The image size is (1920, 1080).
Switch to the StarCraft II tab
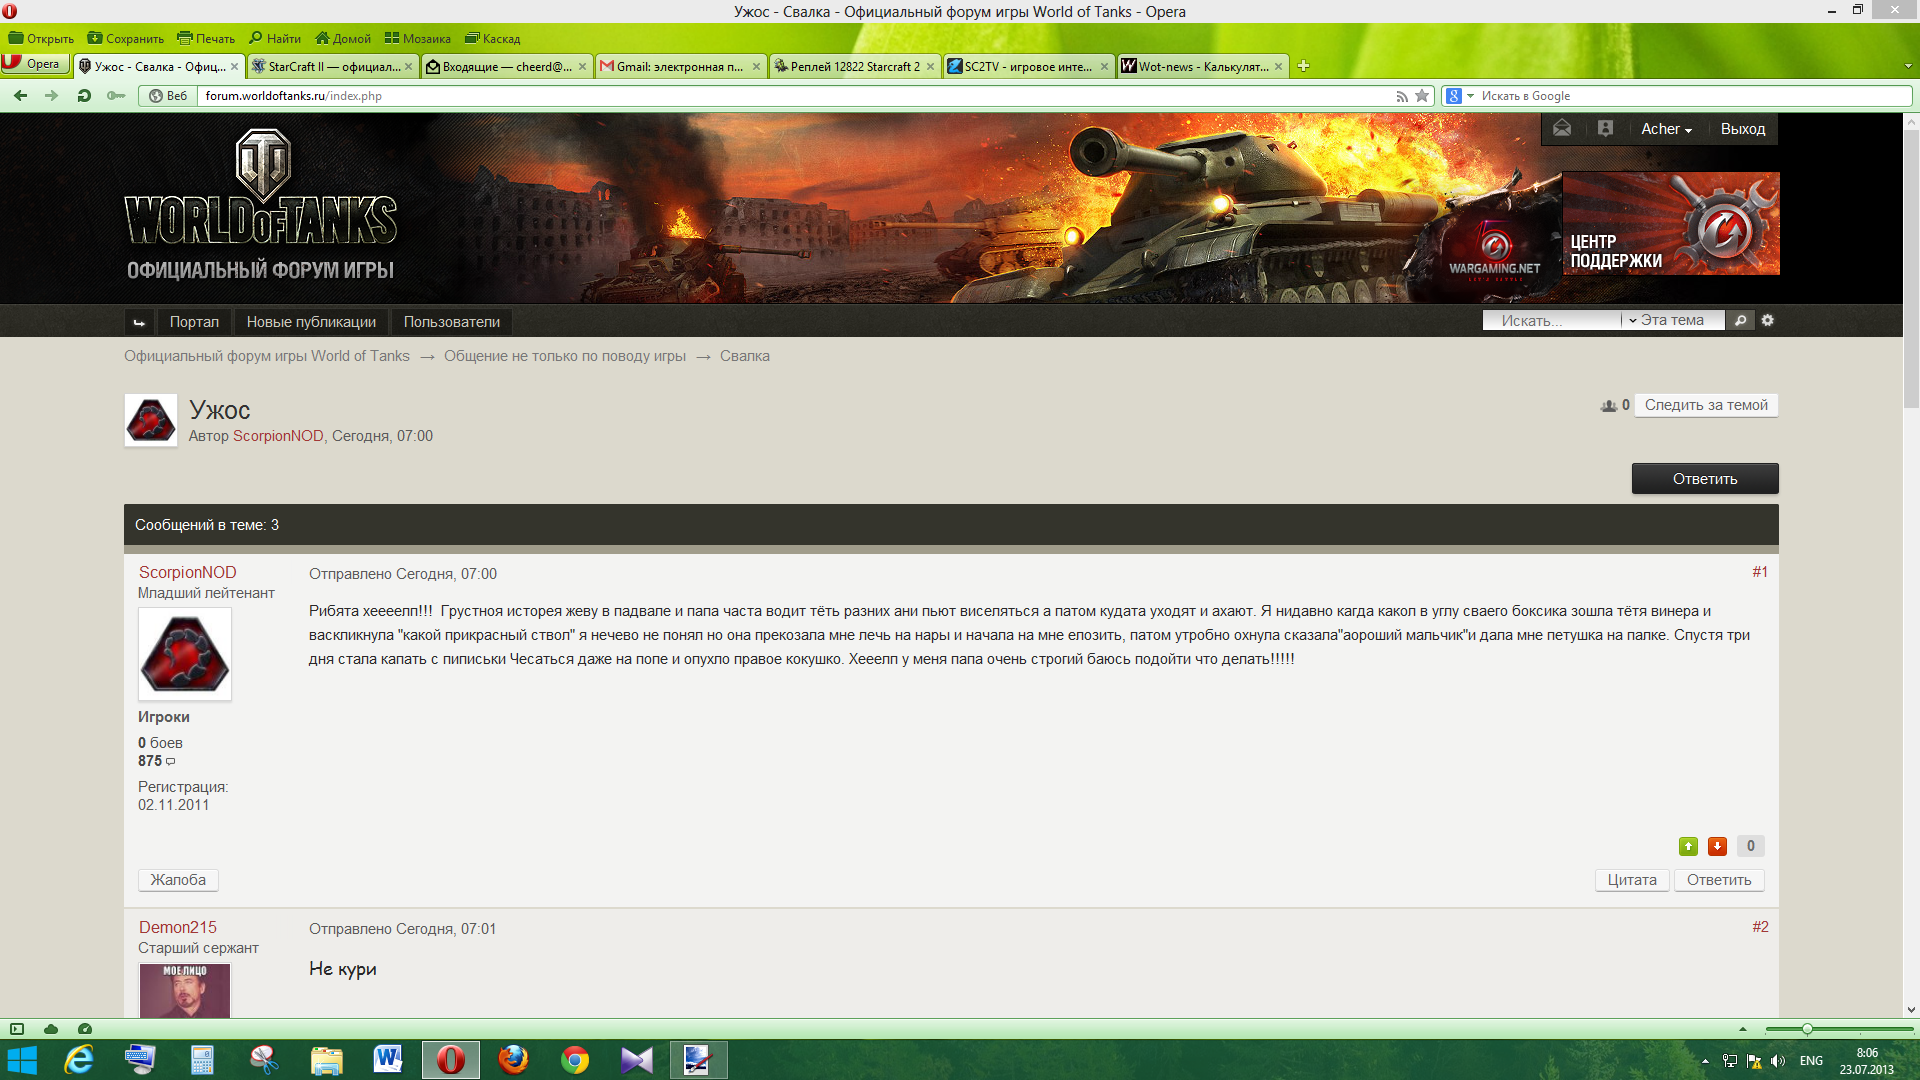click(333, 67)
